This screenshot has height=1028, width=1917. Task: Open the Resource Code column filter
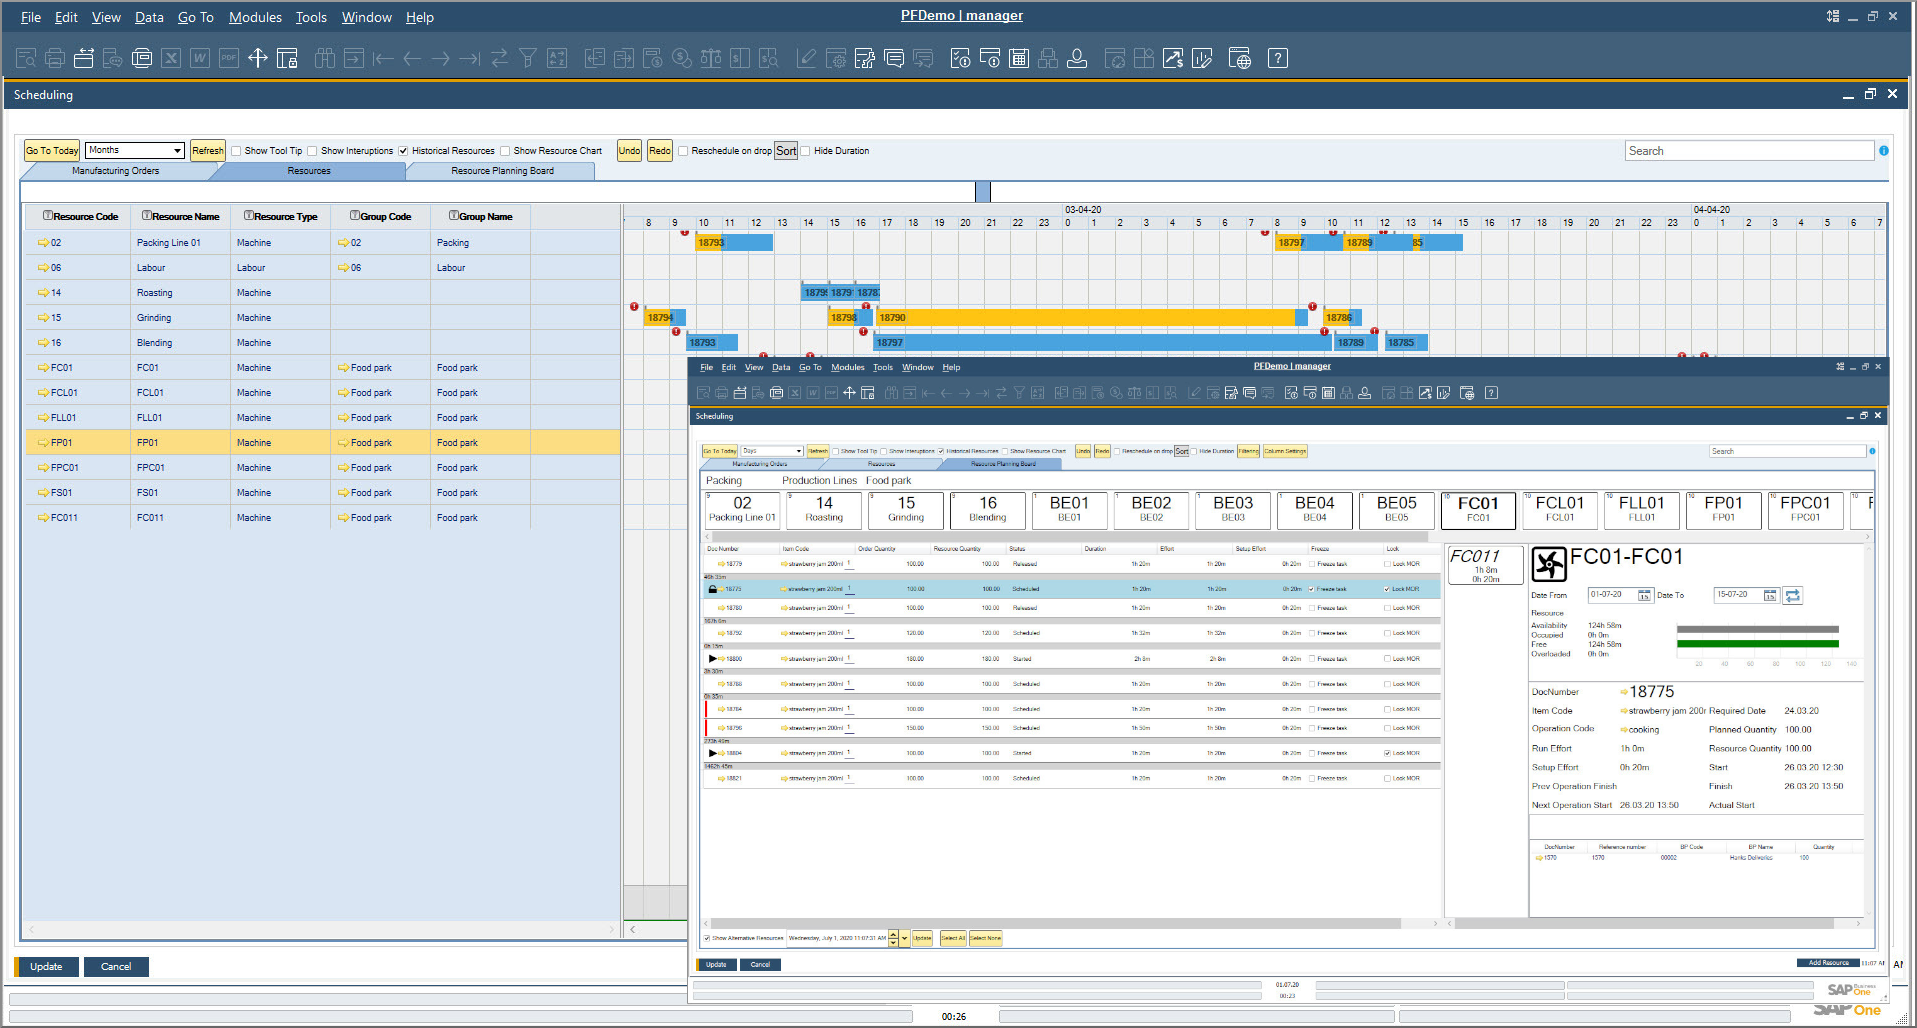(x=47, y=216)
